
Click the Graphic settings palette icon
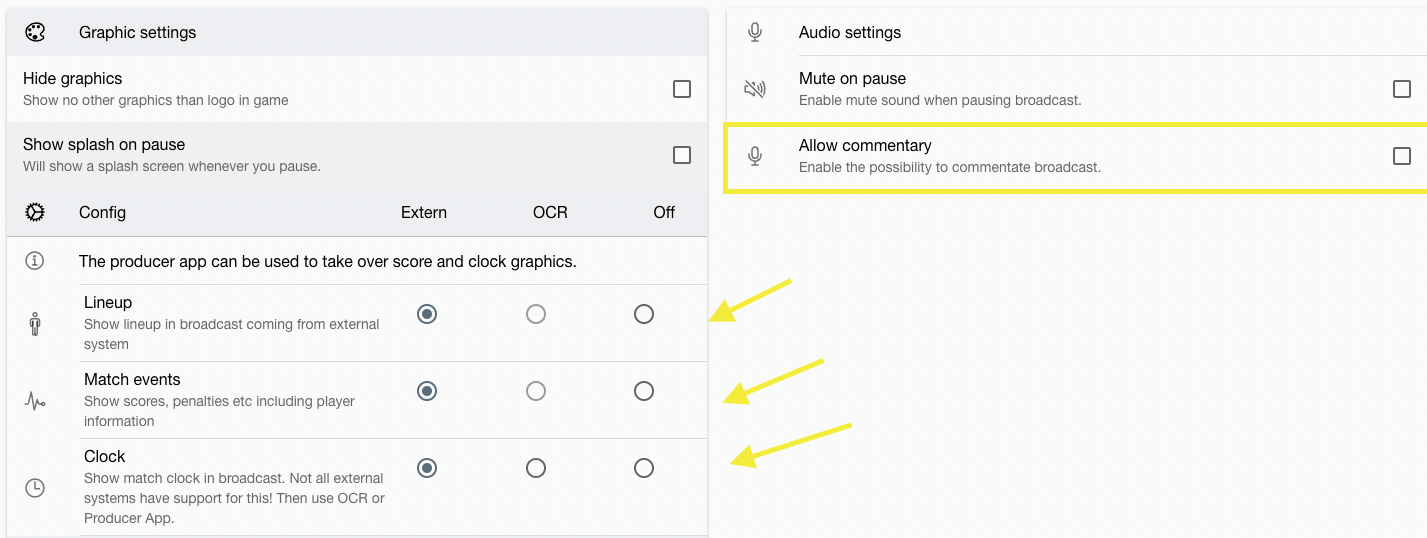click(35, 32)
